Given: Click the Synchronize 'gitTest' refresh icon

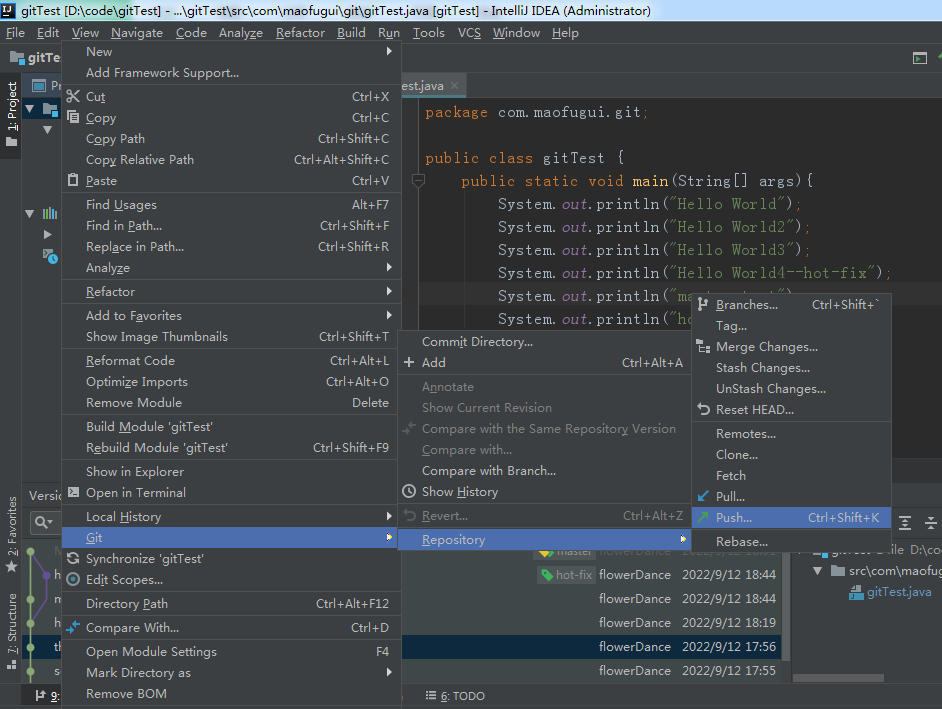Looking at the screenshot, I should coord(73,558).
